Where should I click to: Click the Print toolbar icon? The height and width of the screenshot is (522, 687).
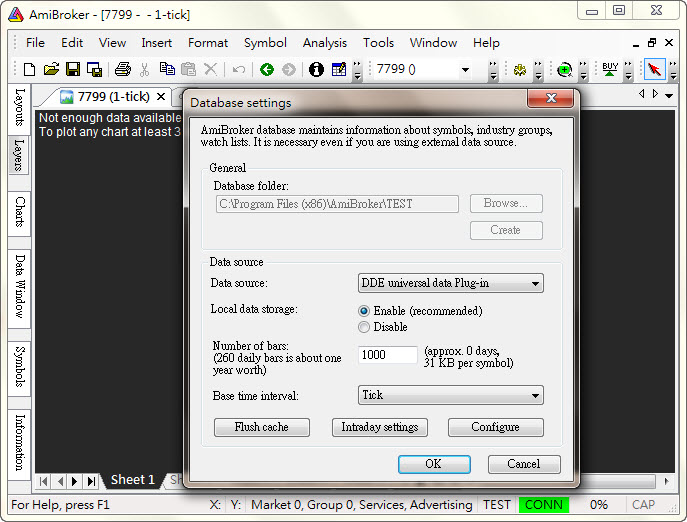pos(123,69)
